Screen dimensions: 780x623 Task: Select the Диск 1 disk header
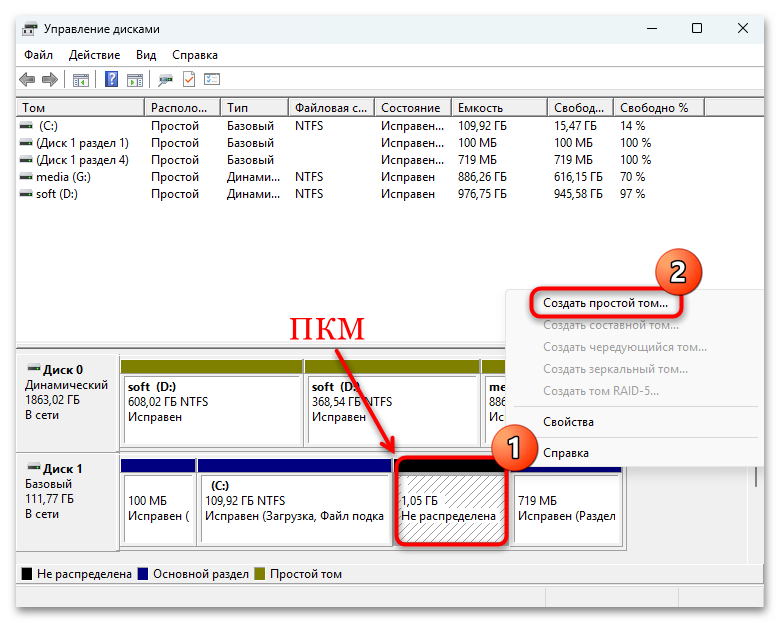[x=67, y=501]
